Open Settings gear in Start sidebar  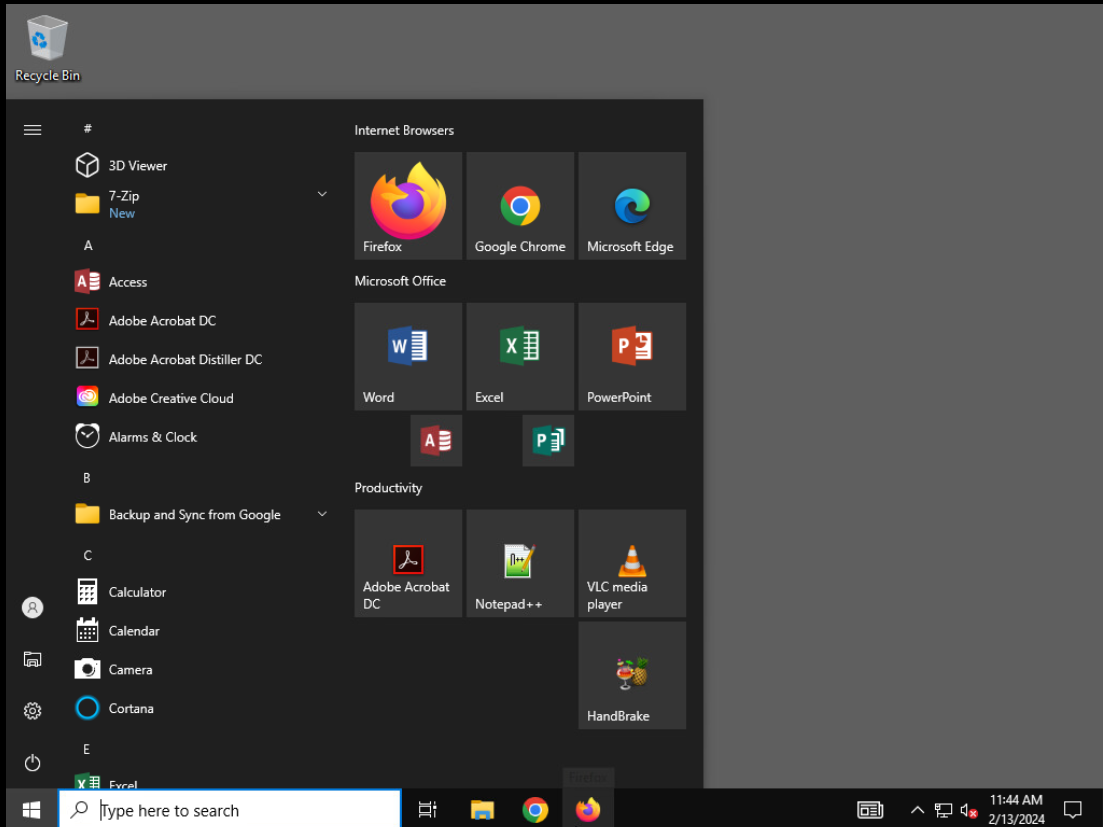pyautogui.click(x=32, y=711)
